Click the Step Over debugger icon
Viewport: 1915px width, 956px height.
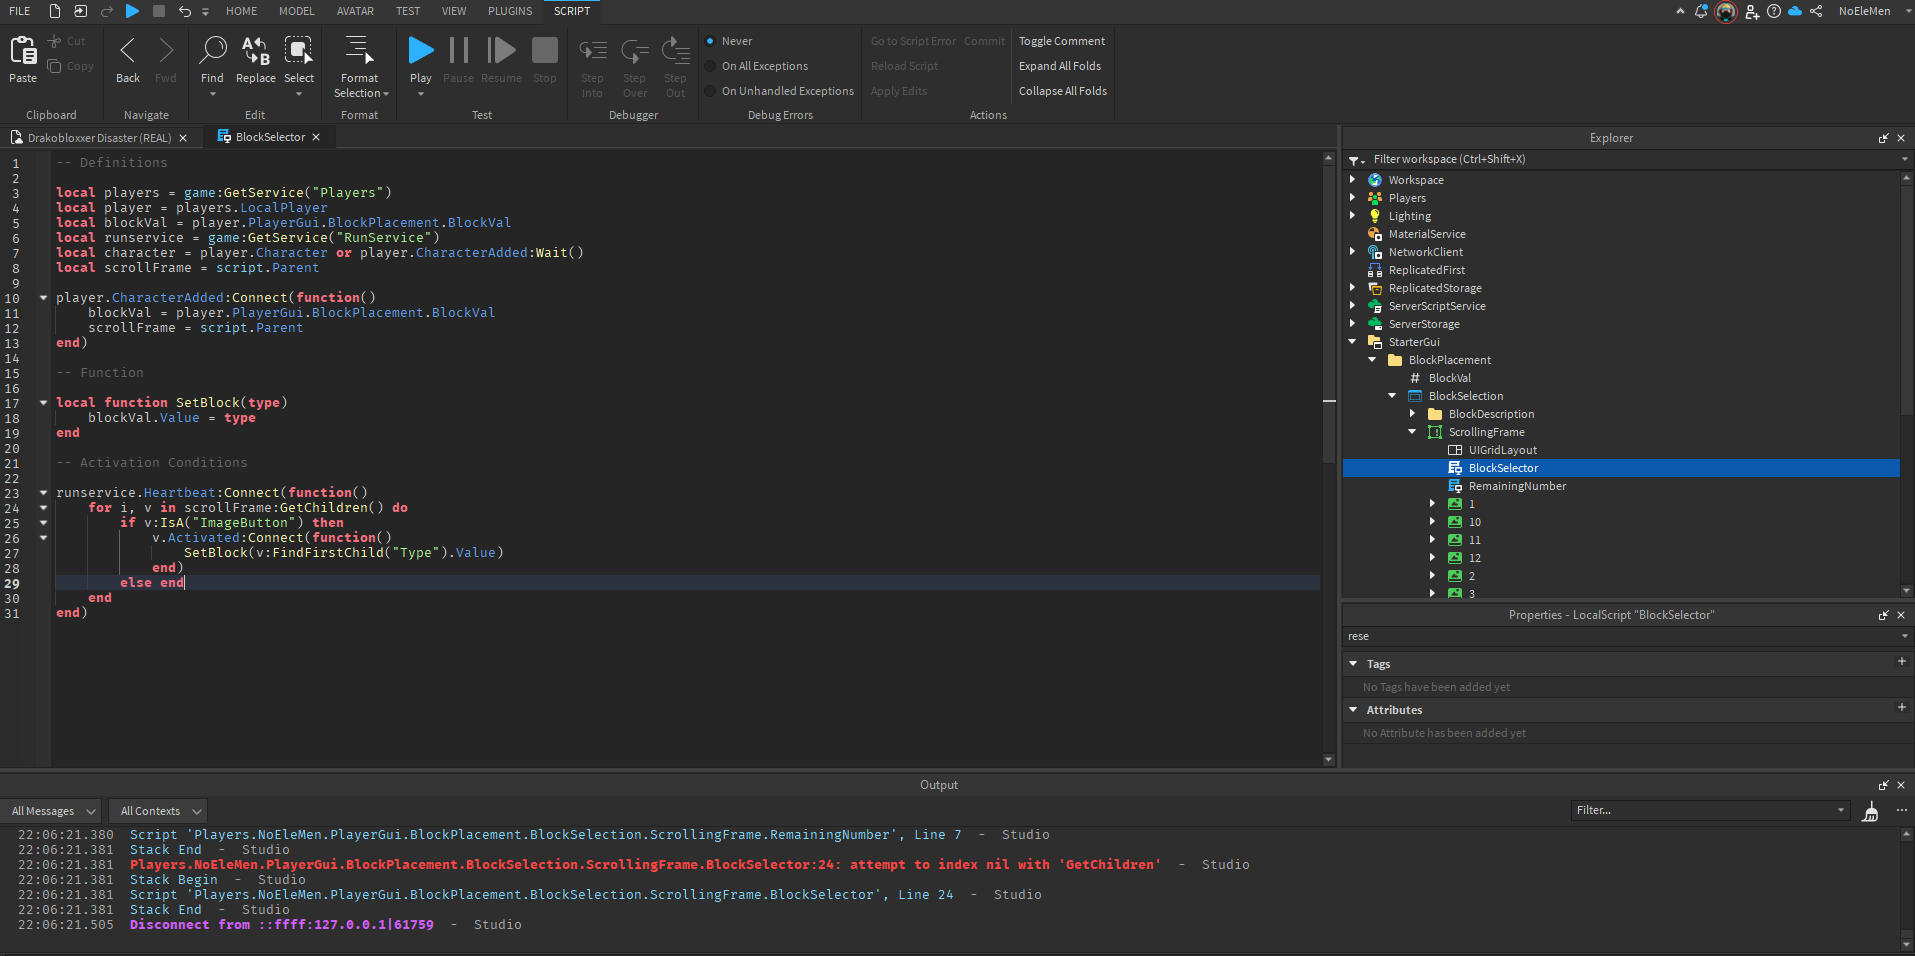634,50
